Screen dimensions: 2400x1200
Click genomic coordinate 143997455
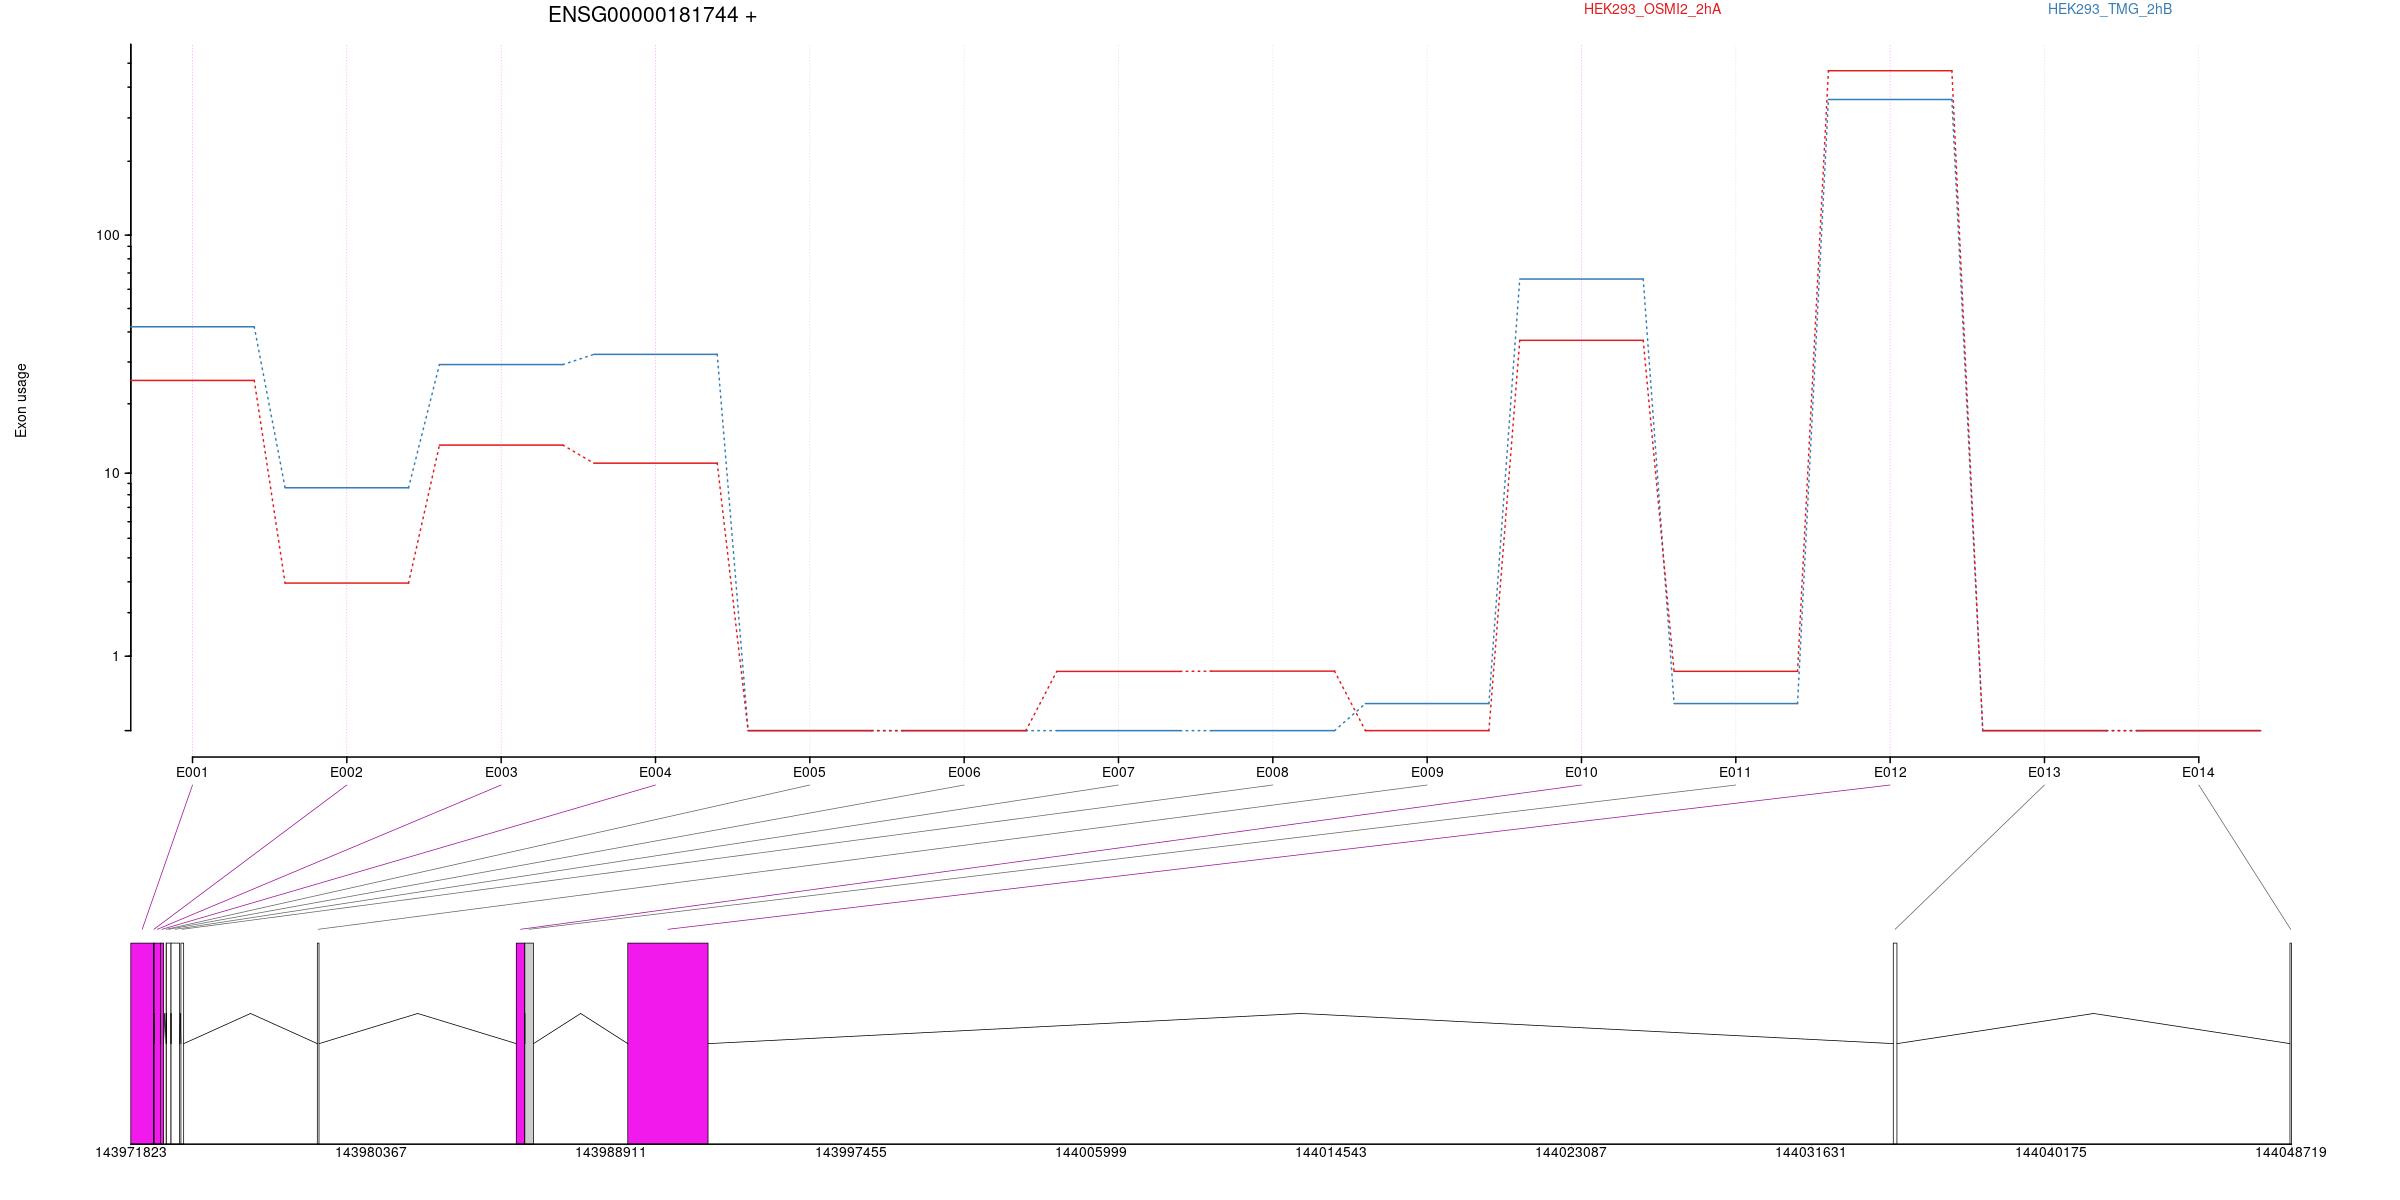click(851, 1152)
